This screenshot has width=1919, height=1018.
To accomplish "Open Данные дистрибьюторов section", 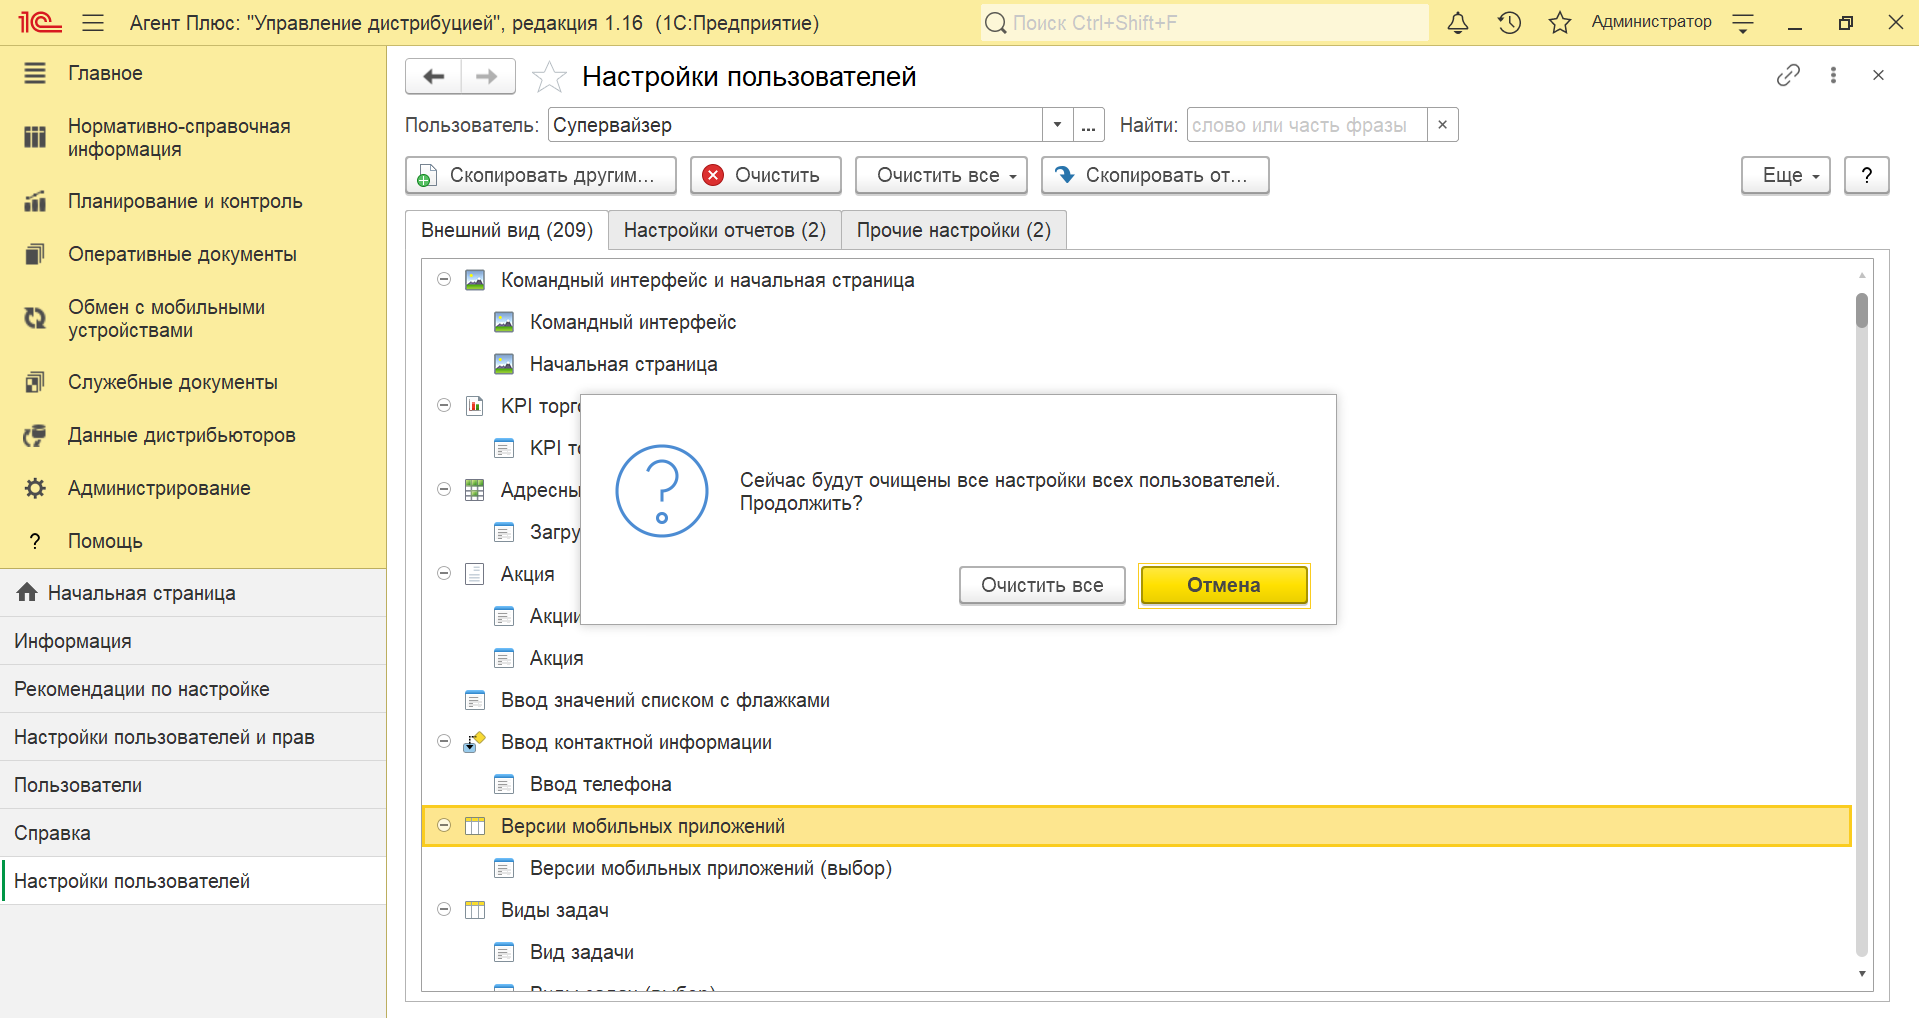I will 193,435.
